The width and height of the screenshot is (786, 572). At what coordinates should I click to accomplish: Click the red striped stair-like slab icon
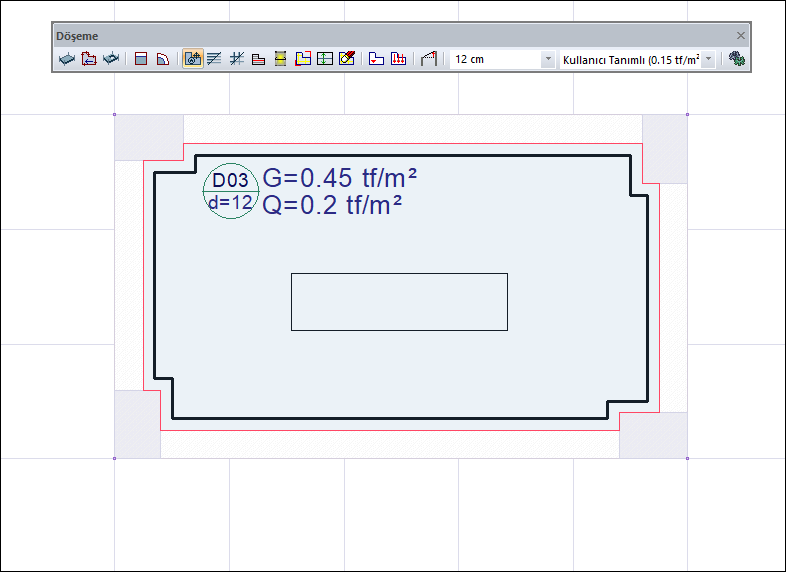pos(258,59)
